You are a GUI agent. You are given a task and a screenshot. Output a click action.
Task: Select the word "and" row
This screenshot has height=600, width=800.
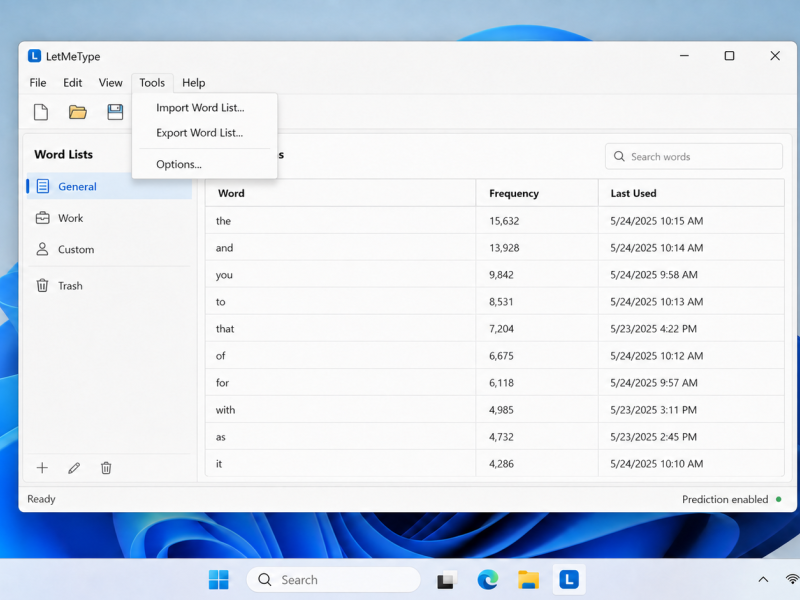click(x=494, y=247)
